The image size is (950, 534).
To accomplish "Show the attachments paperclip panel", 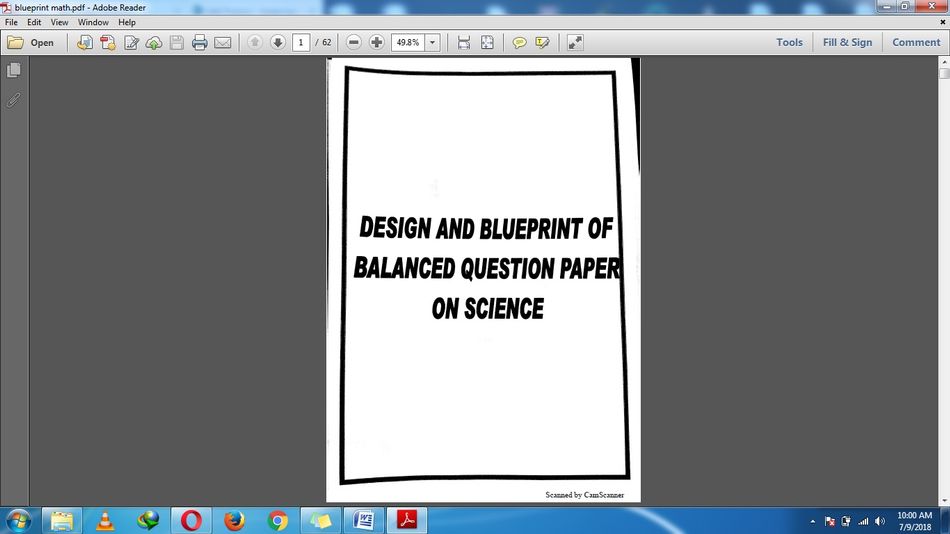I will click(x=14, y=100).
